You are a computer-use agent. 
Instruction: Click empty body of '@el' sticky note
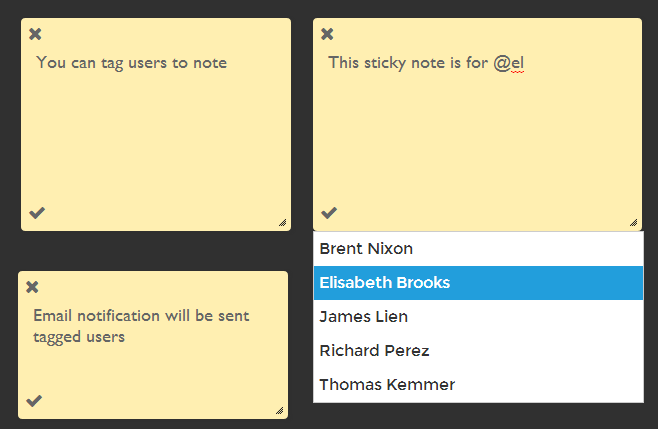477,139
